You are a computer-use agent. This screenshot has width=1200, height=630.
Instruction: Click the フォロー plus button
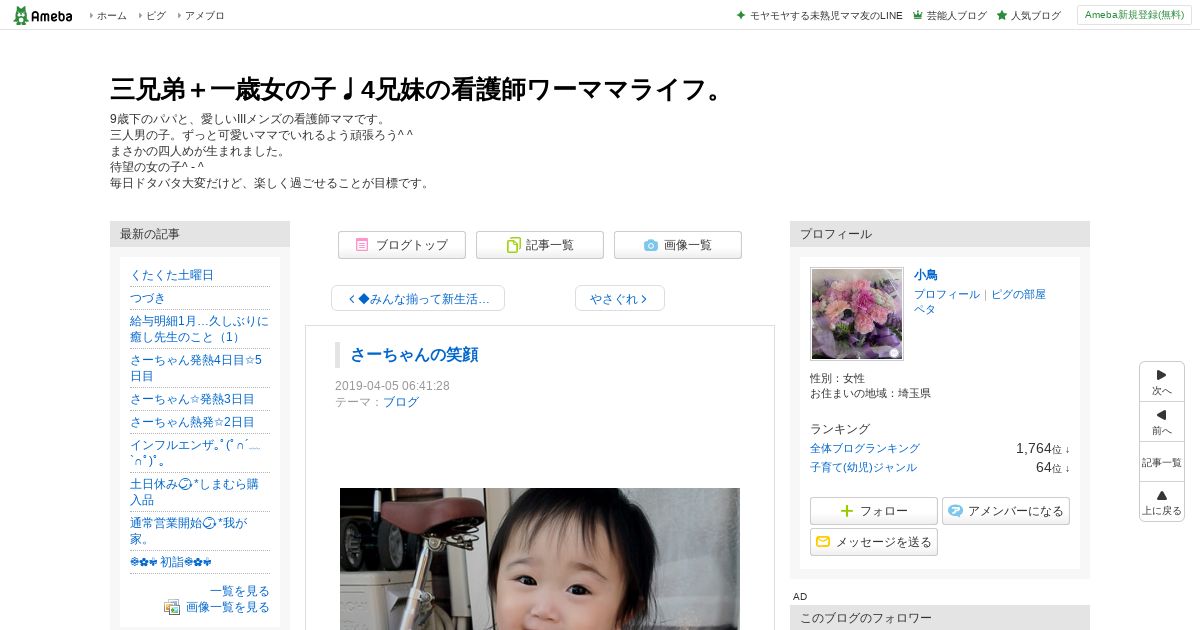pos(874,511)
